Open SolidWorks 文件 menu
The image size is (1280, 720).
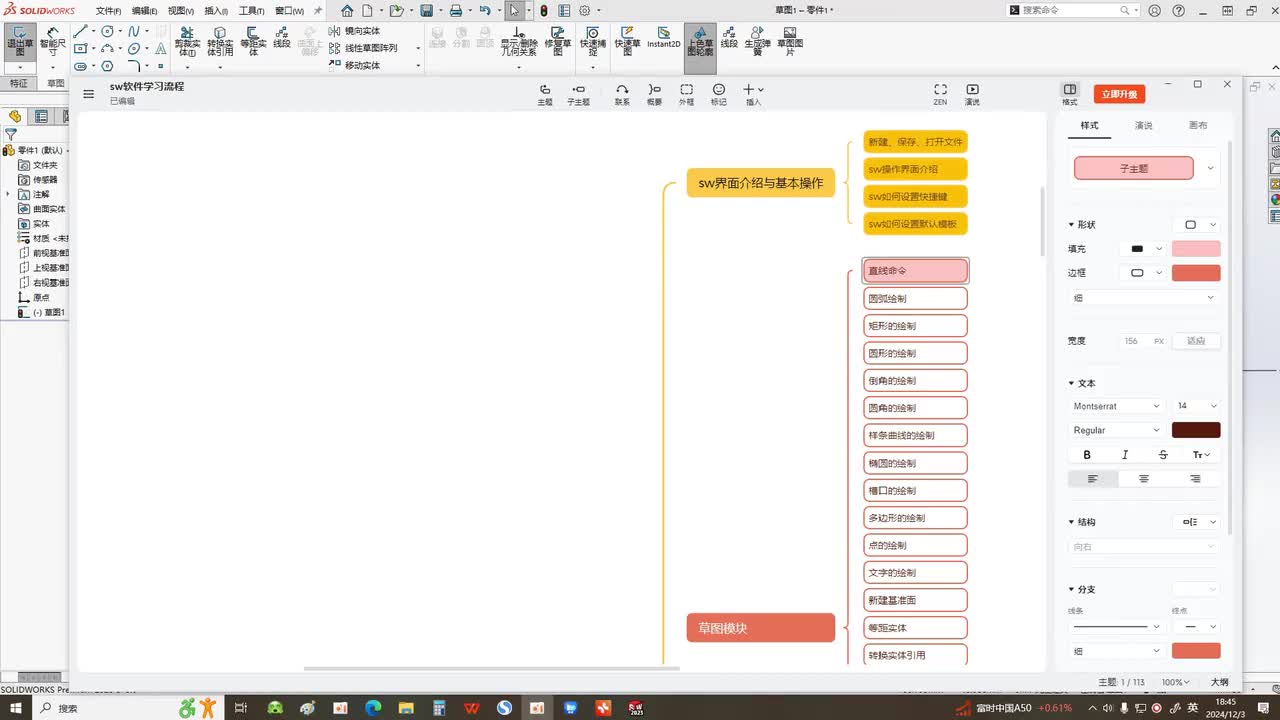pyautogui.click(x=108, y=11)
